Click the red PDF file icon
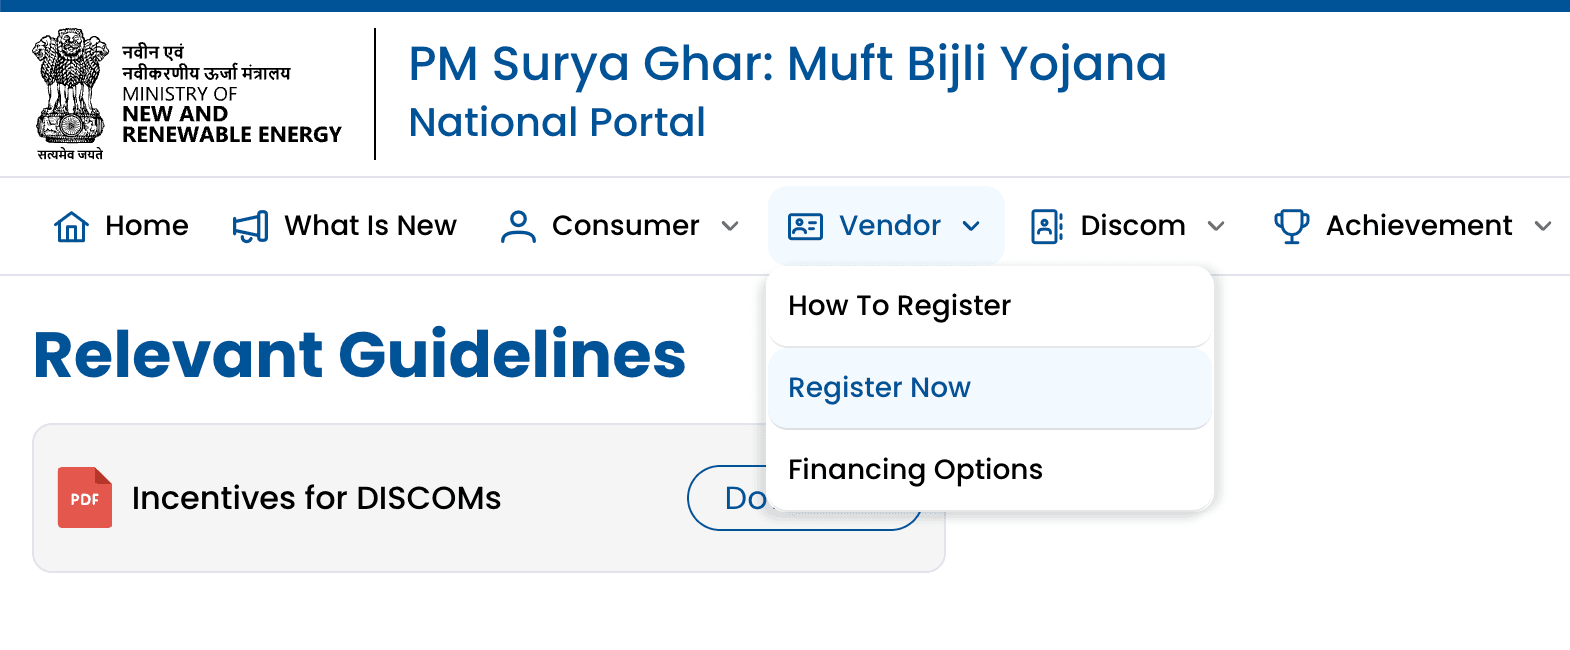This screenshot has width=1570, height=650. coord(85,498)
